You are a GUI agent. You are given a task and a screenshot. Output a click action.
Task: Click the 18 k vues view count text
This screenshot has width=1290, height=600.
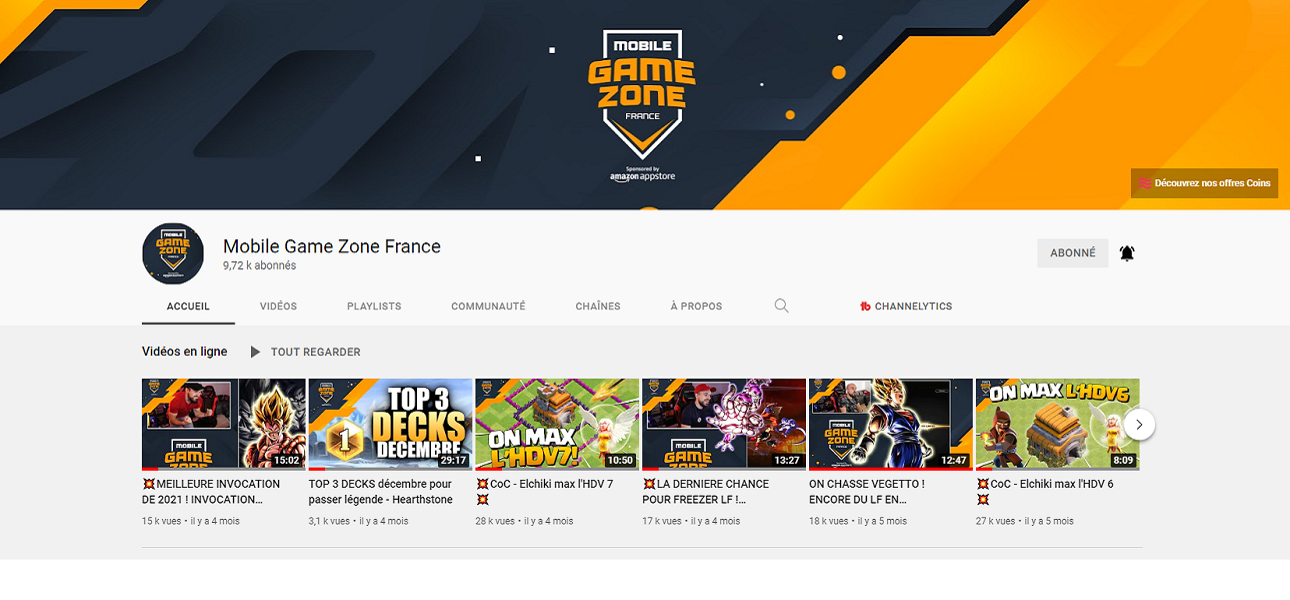tap(829, 521)
